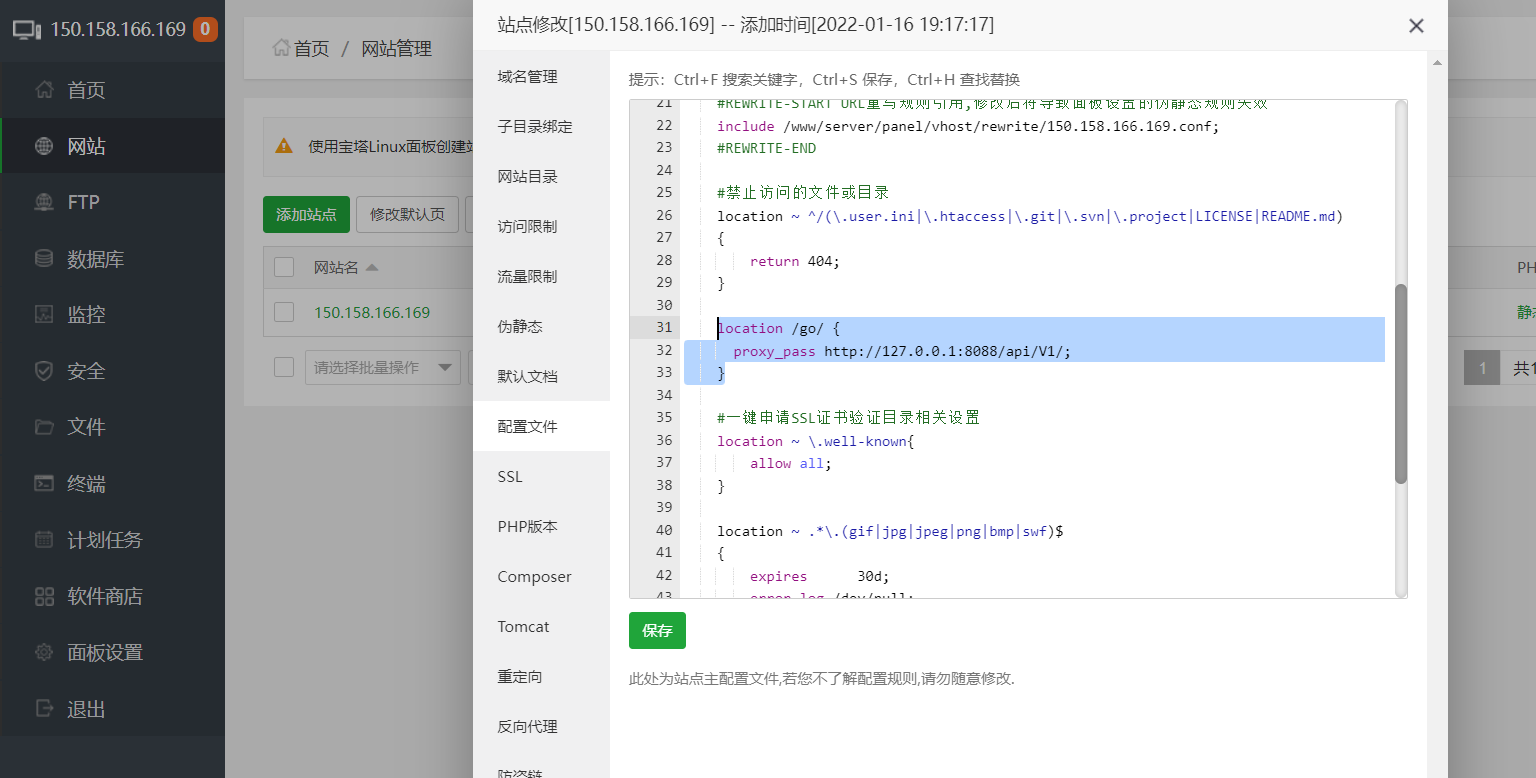Click page number 1 in pagination
Image resolution: width=1536 pixels, height=778 pixels.
[x=1482, y=368]
